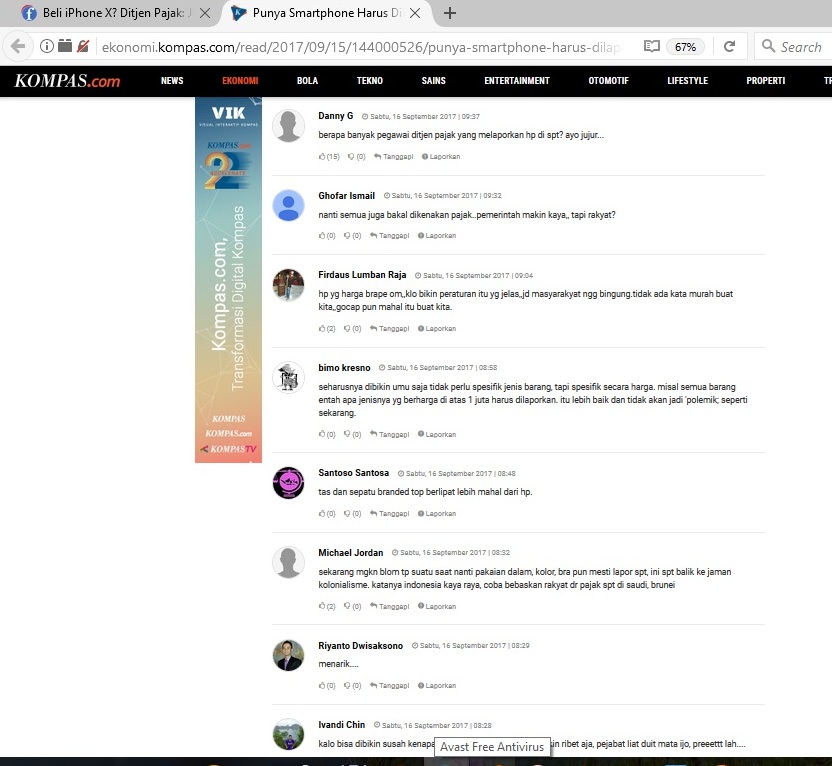Viewport: 832px width, 766px height.
Task: Like Danny G's comment with thumbs-up
Action: [322, 157]
